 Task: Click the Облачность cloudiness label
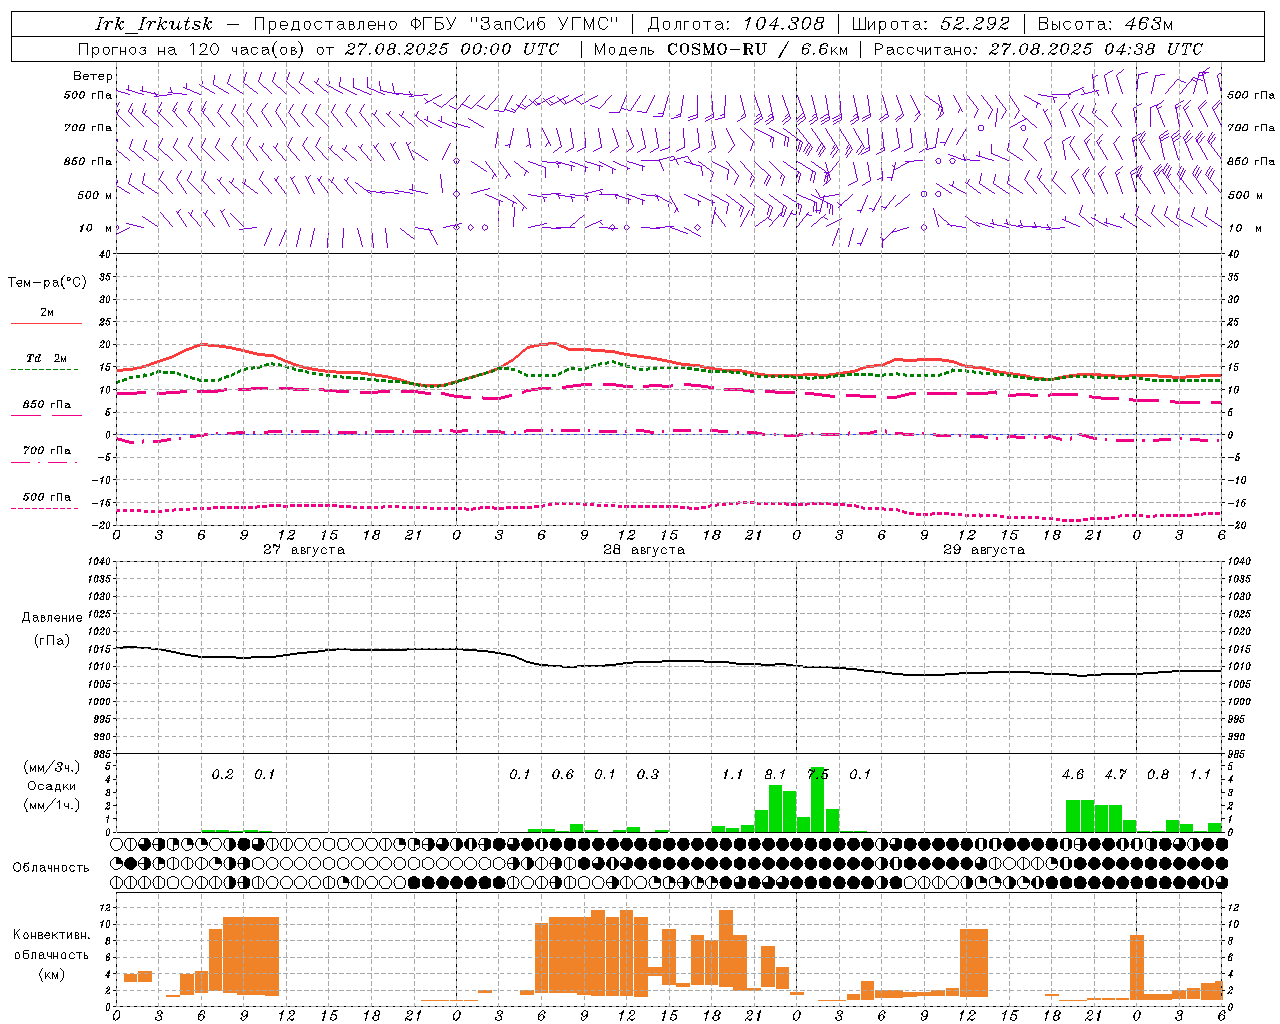coord(51,867)
